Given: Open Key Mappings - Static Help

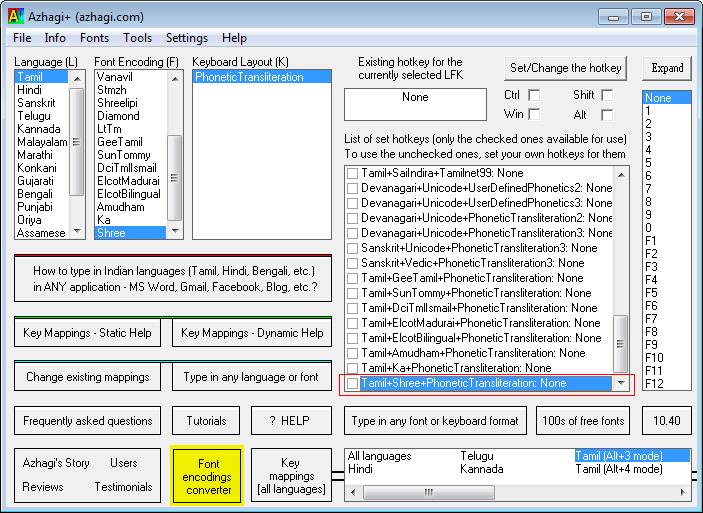Looking at the screenshot, I should coord(87,333).
